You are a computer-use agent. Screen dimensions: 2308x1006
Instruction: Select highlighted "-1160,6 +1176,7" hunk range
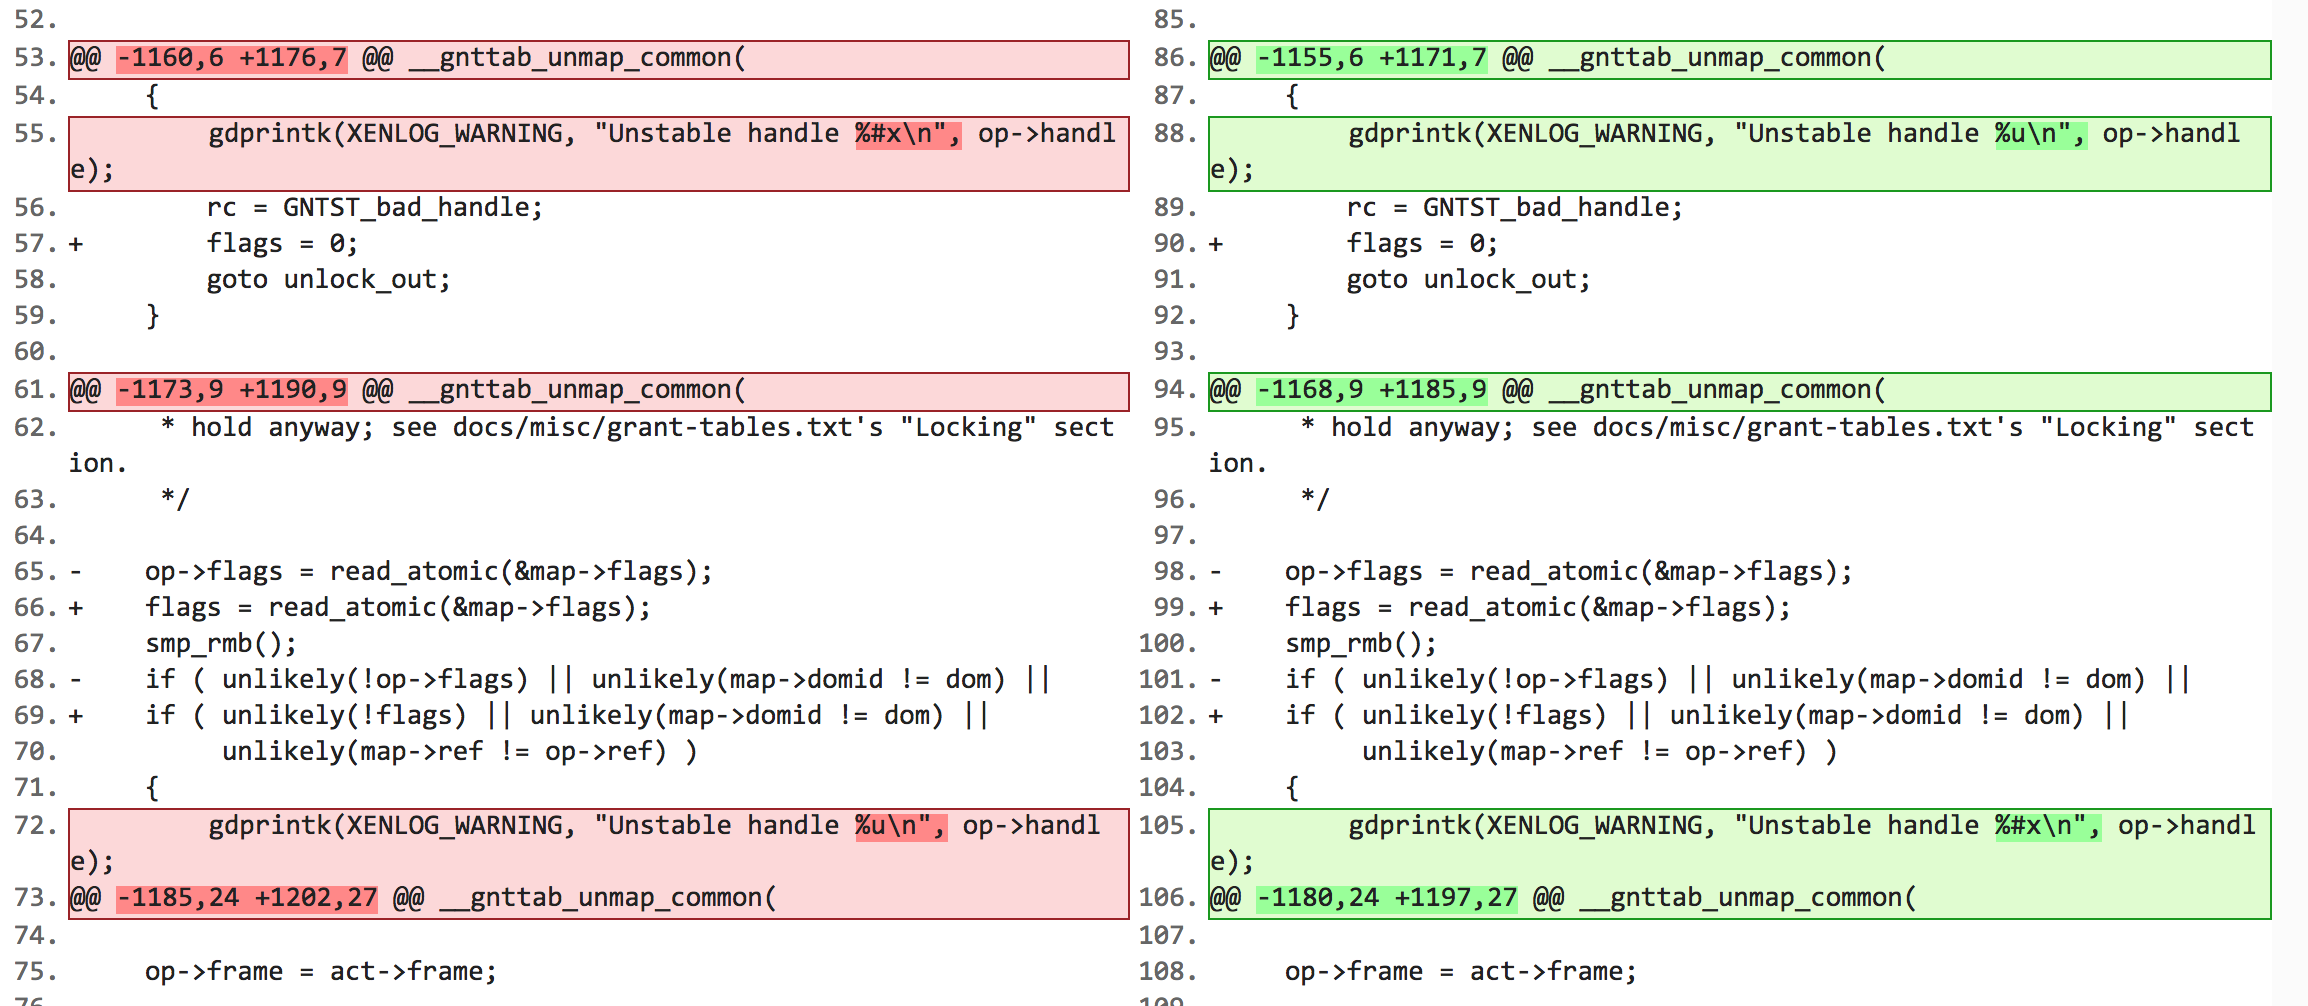tap(231, 58)
